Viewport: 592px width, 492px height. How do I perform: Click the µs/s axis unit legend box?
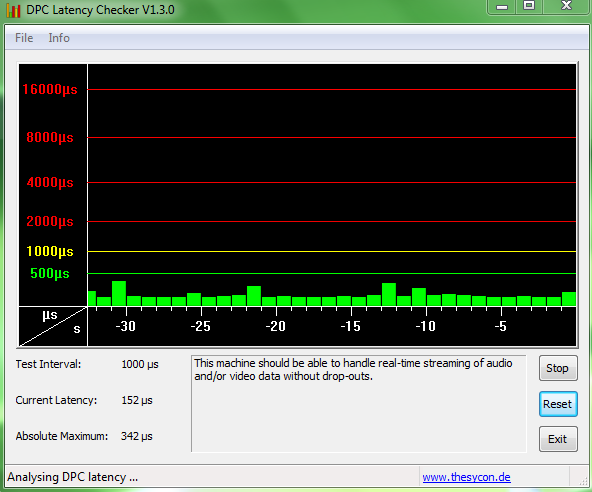pos(53,326)
